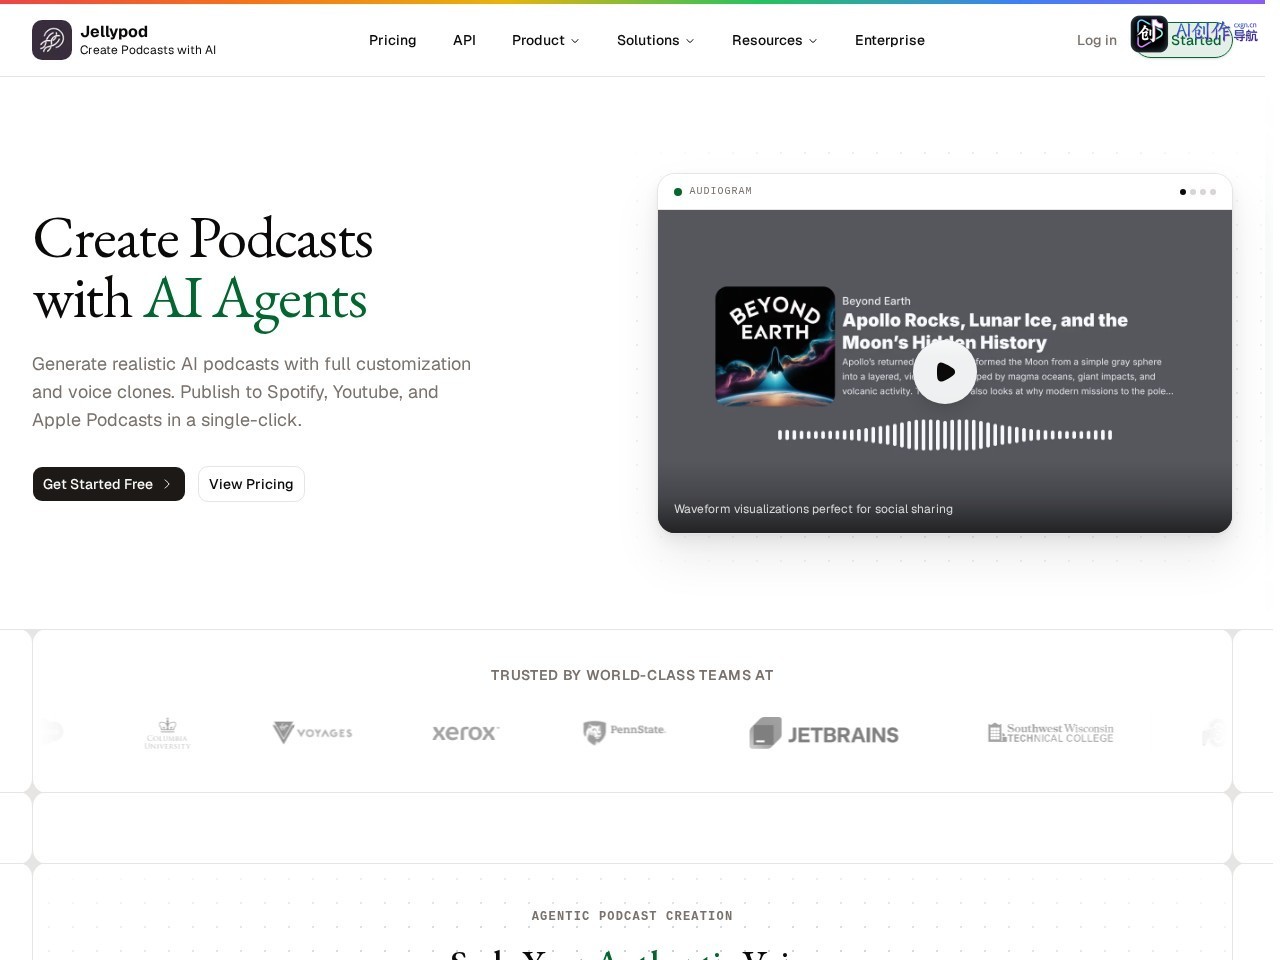Click the Beyond Earth podcast cover art

(x=775, y=346)
